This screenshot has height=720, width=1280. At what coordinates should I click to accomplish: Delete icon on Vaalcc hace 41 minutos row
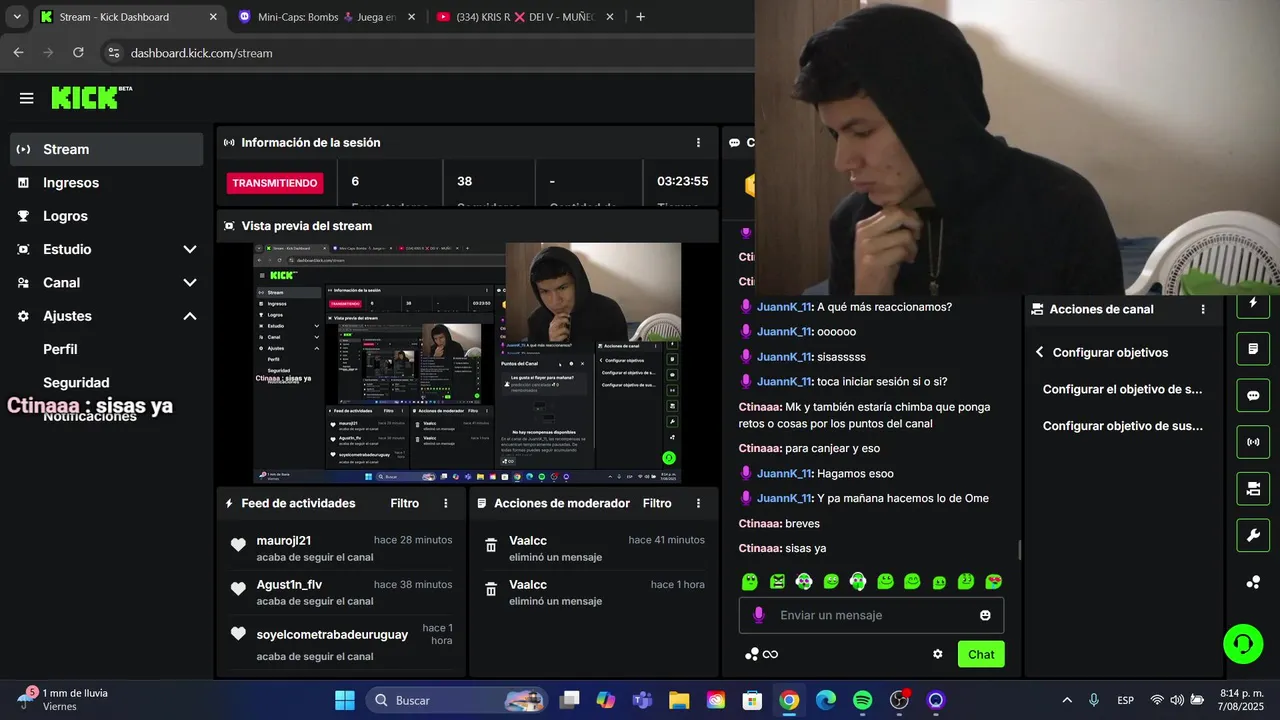tap(491, 545)
